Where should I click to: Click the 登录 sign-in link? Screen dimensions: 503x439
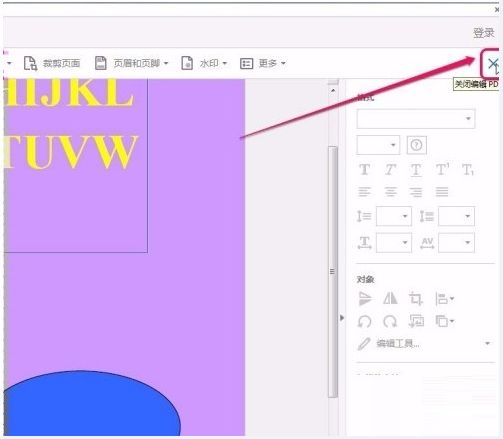coord(484,33)
